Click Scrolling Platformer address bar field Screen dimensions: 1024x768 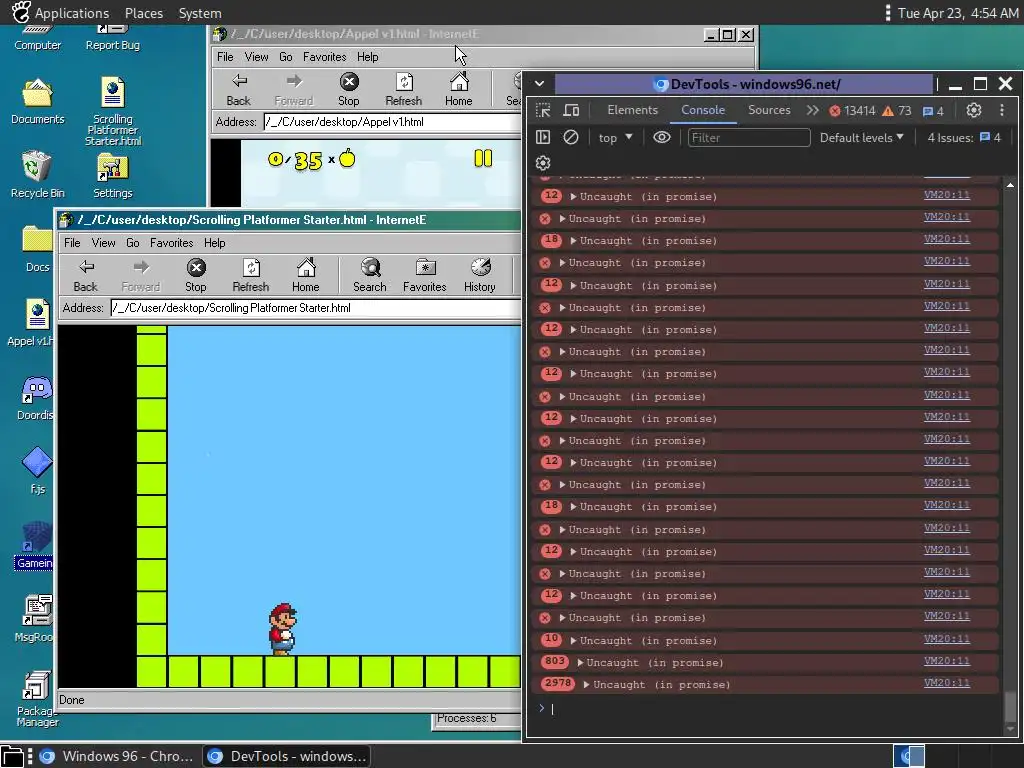[315, 308]
